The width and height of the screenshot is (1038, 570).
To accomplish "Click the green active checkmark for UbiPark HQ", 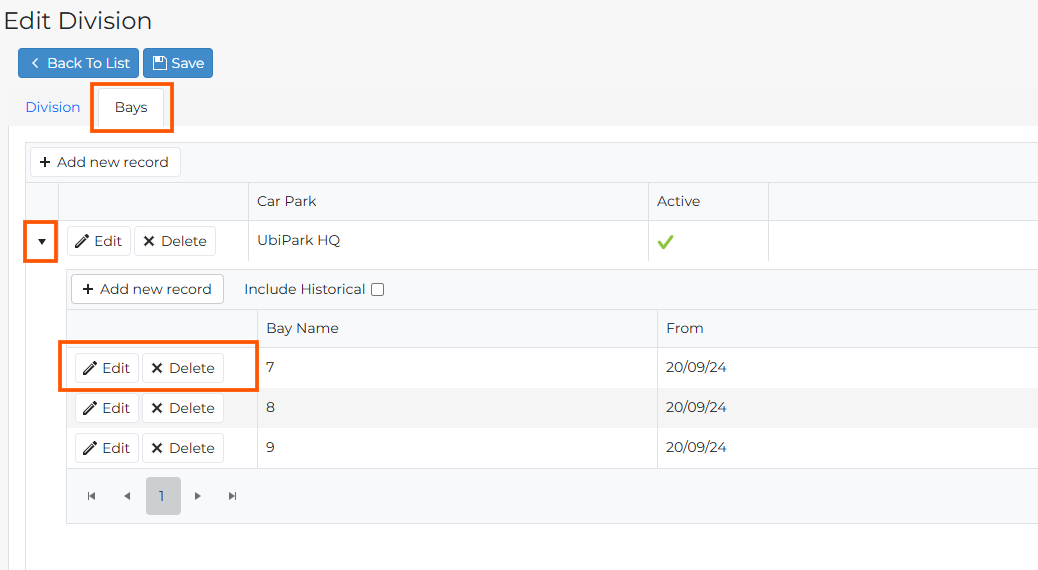I will pos(665,242).
